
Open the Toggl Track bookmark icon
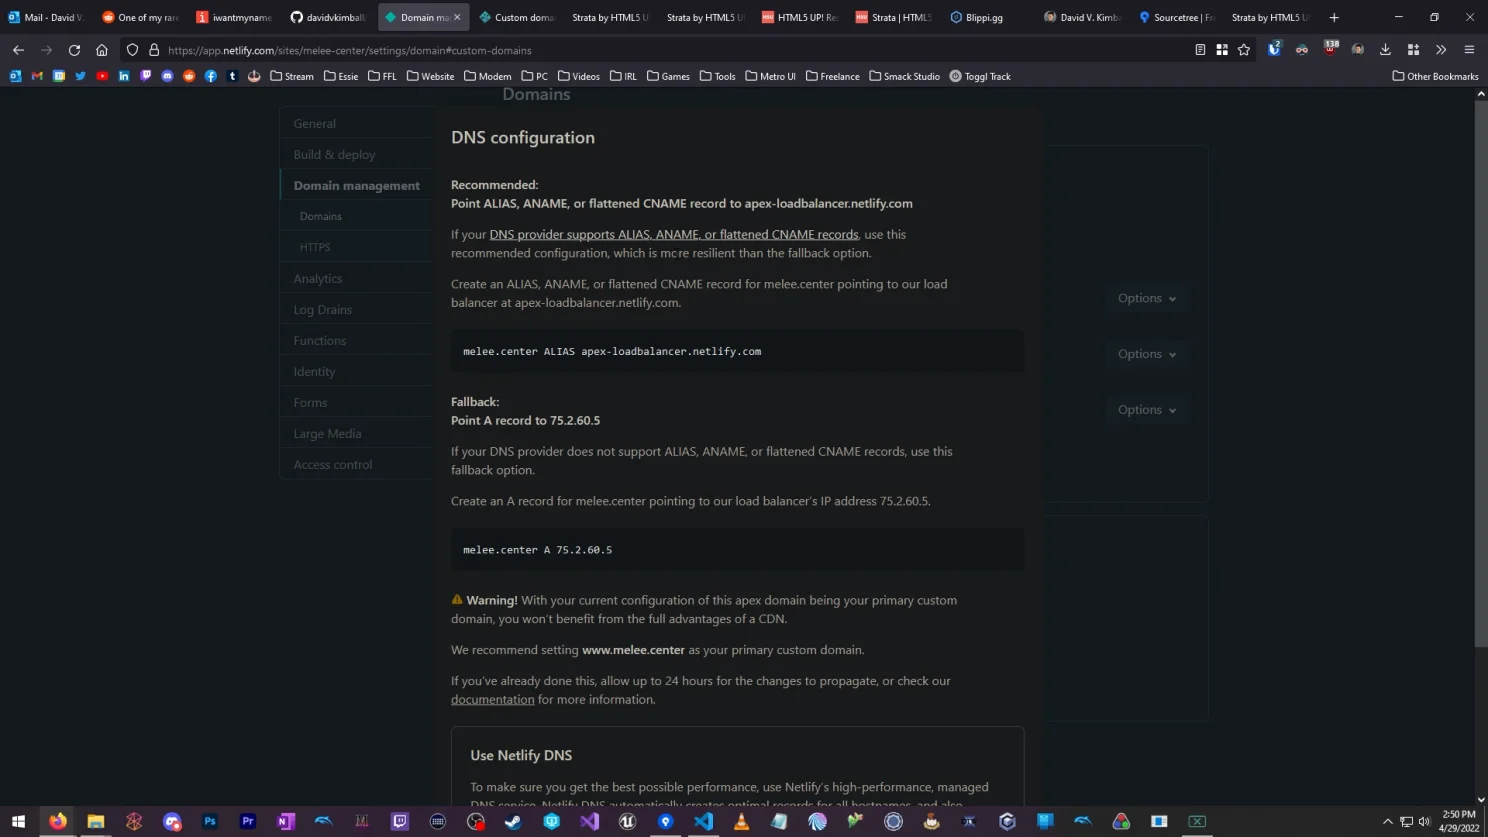pos(953,76)
